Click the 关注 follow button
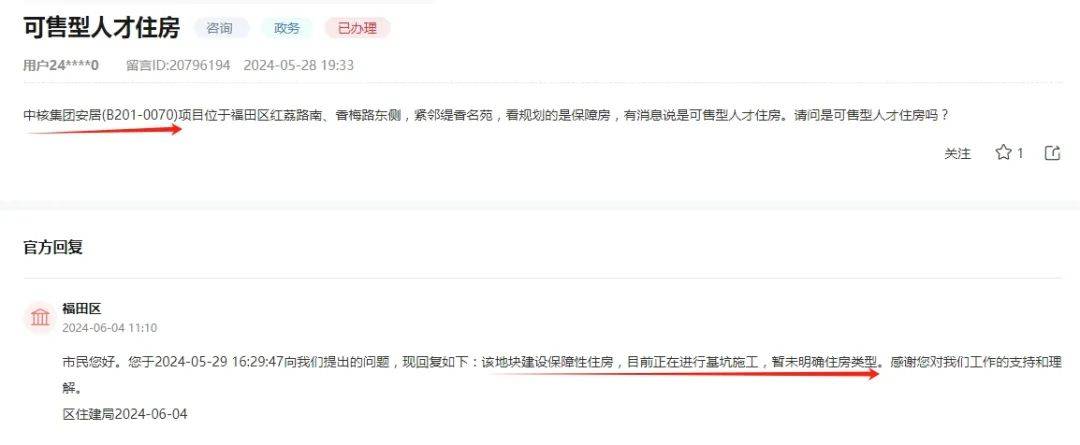Viewport: 1080px width, 445px height. (957, 154)
